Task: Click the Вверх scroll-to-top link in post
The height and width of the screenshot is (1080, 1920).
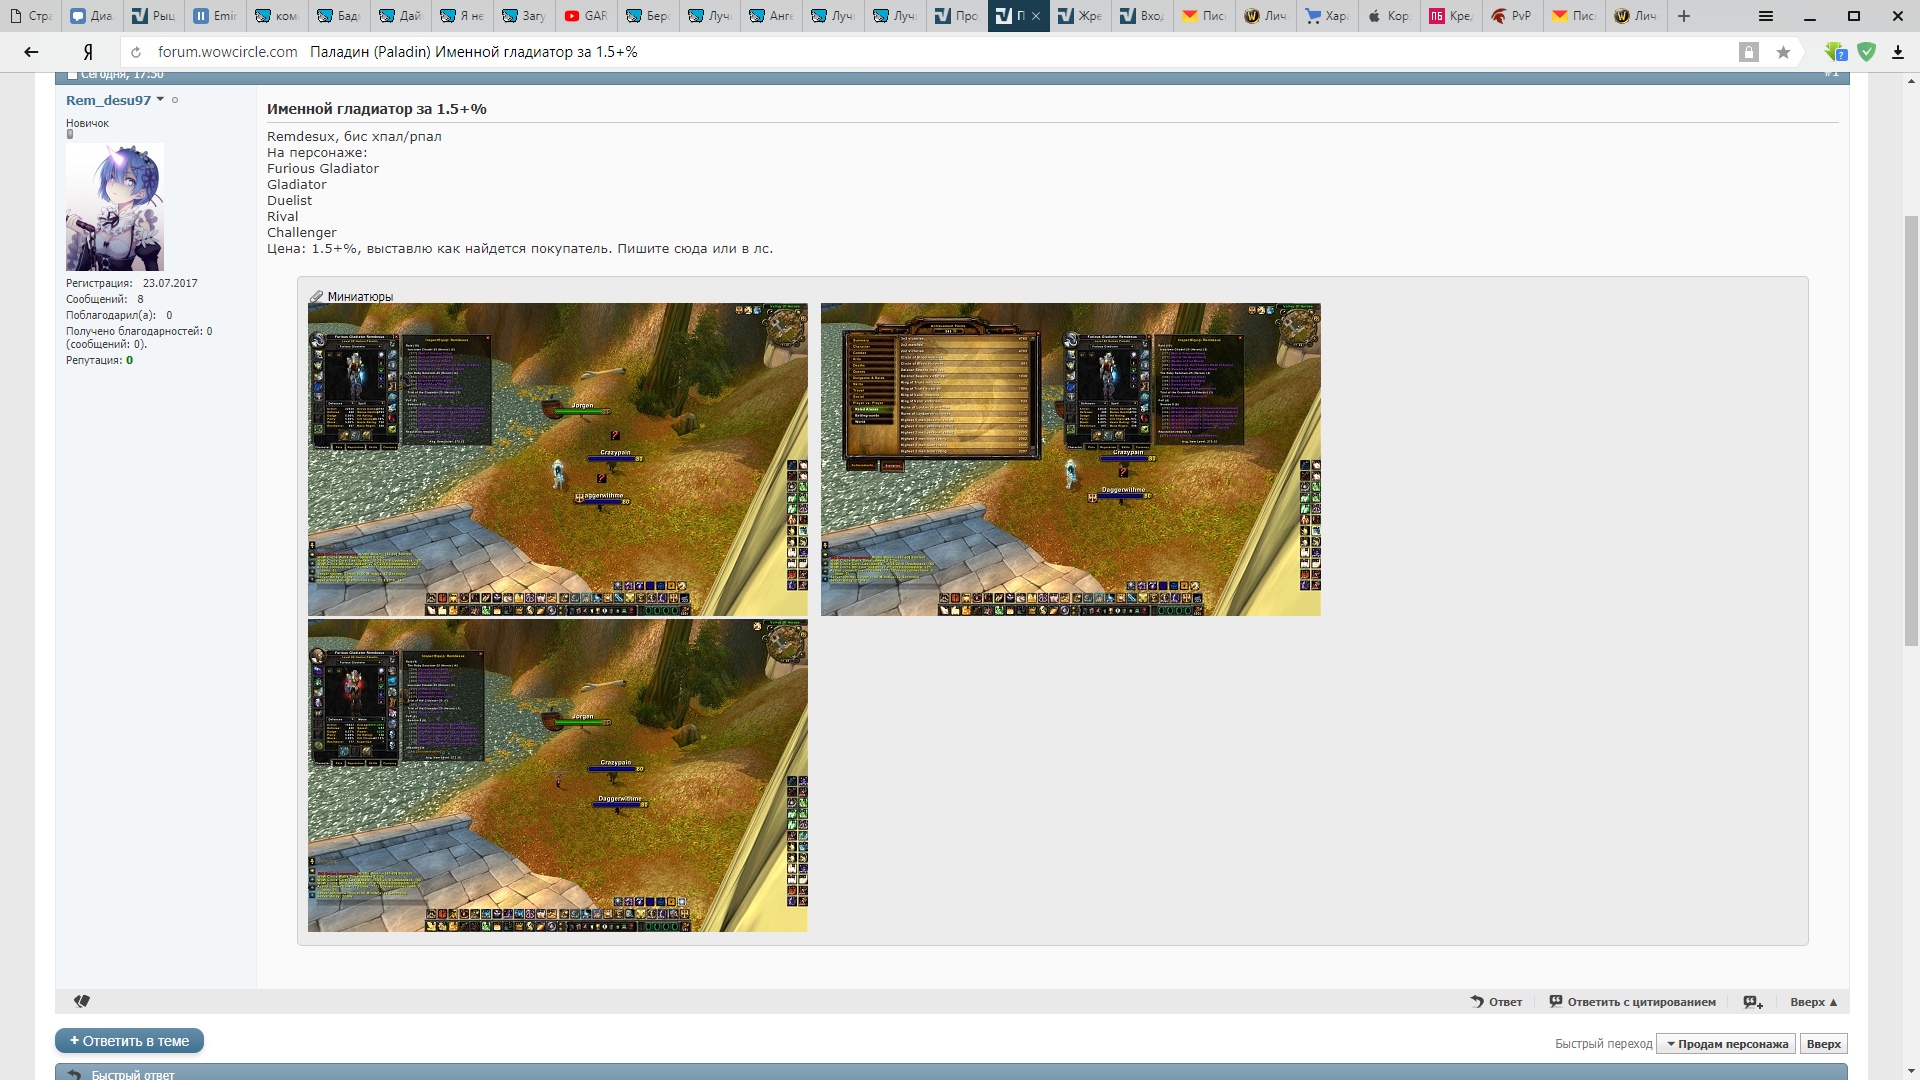Action: (x=1813, y=1002)
